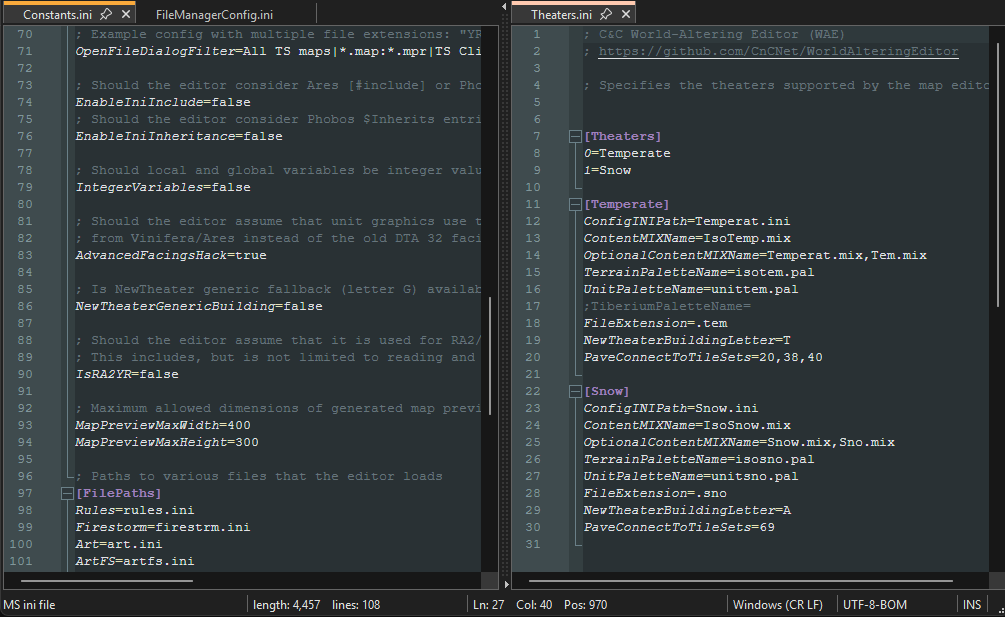Click the line '1=Snow'
Image resolution: width=1005 pixels, height=617 pixels.
click(607, 170)
